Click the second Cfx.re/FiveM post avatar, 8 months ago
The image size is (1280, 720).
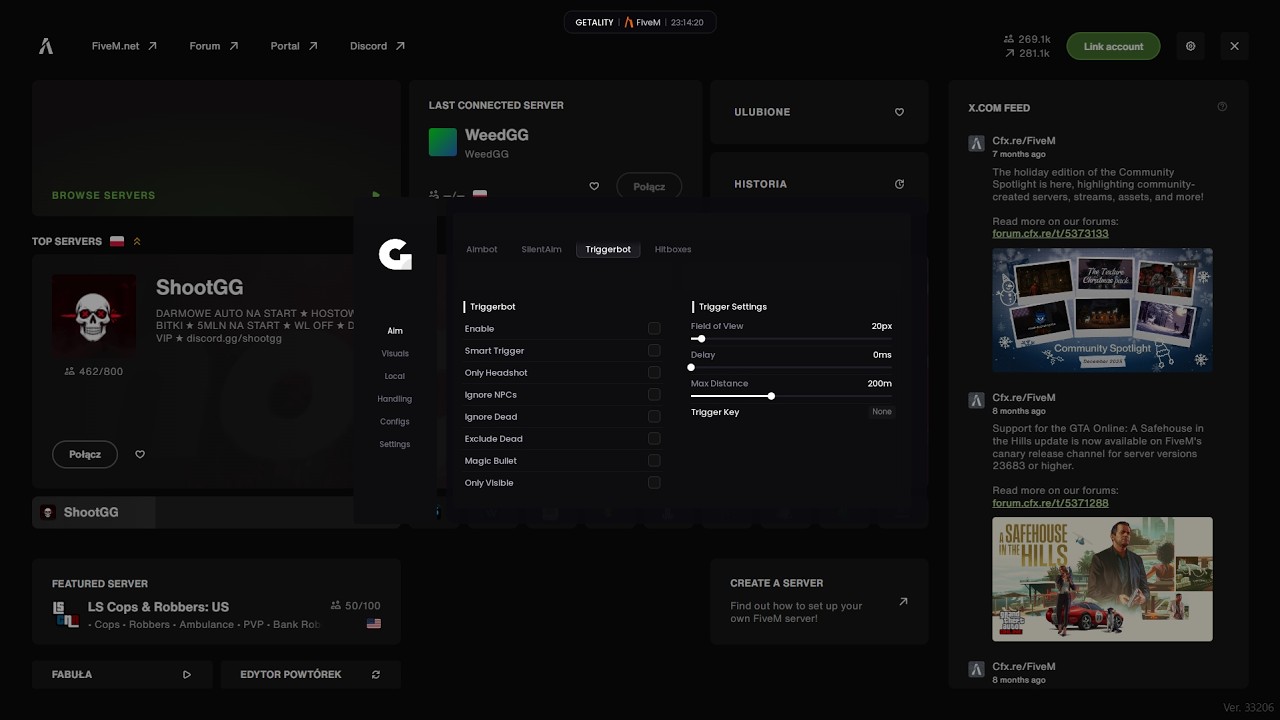pyautogui.click(x=976, y=400)
